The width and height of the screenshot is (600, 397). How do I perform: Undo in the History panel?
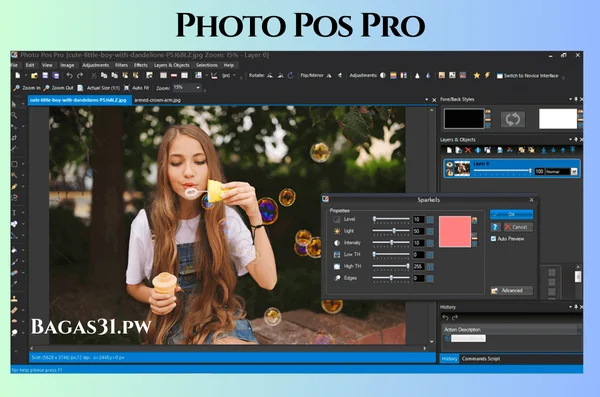(445, 317)
